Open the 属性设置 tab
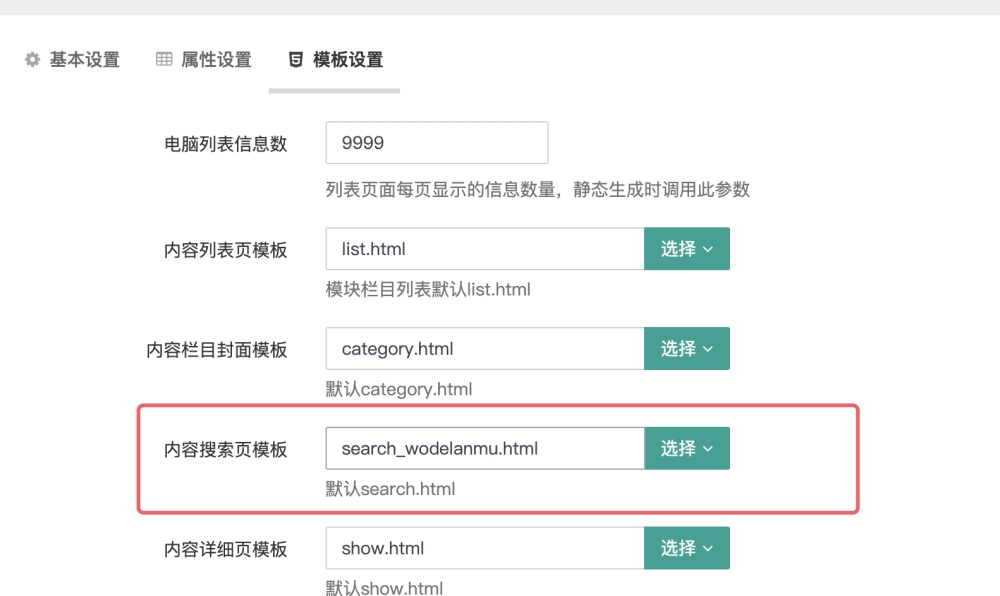The image size is (1000, 596). point(204,60)
